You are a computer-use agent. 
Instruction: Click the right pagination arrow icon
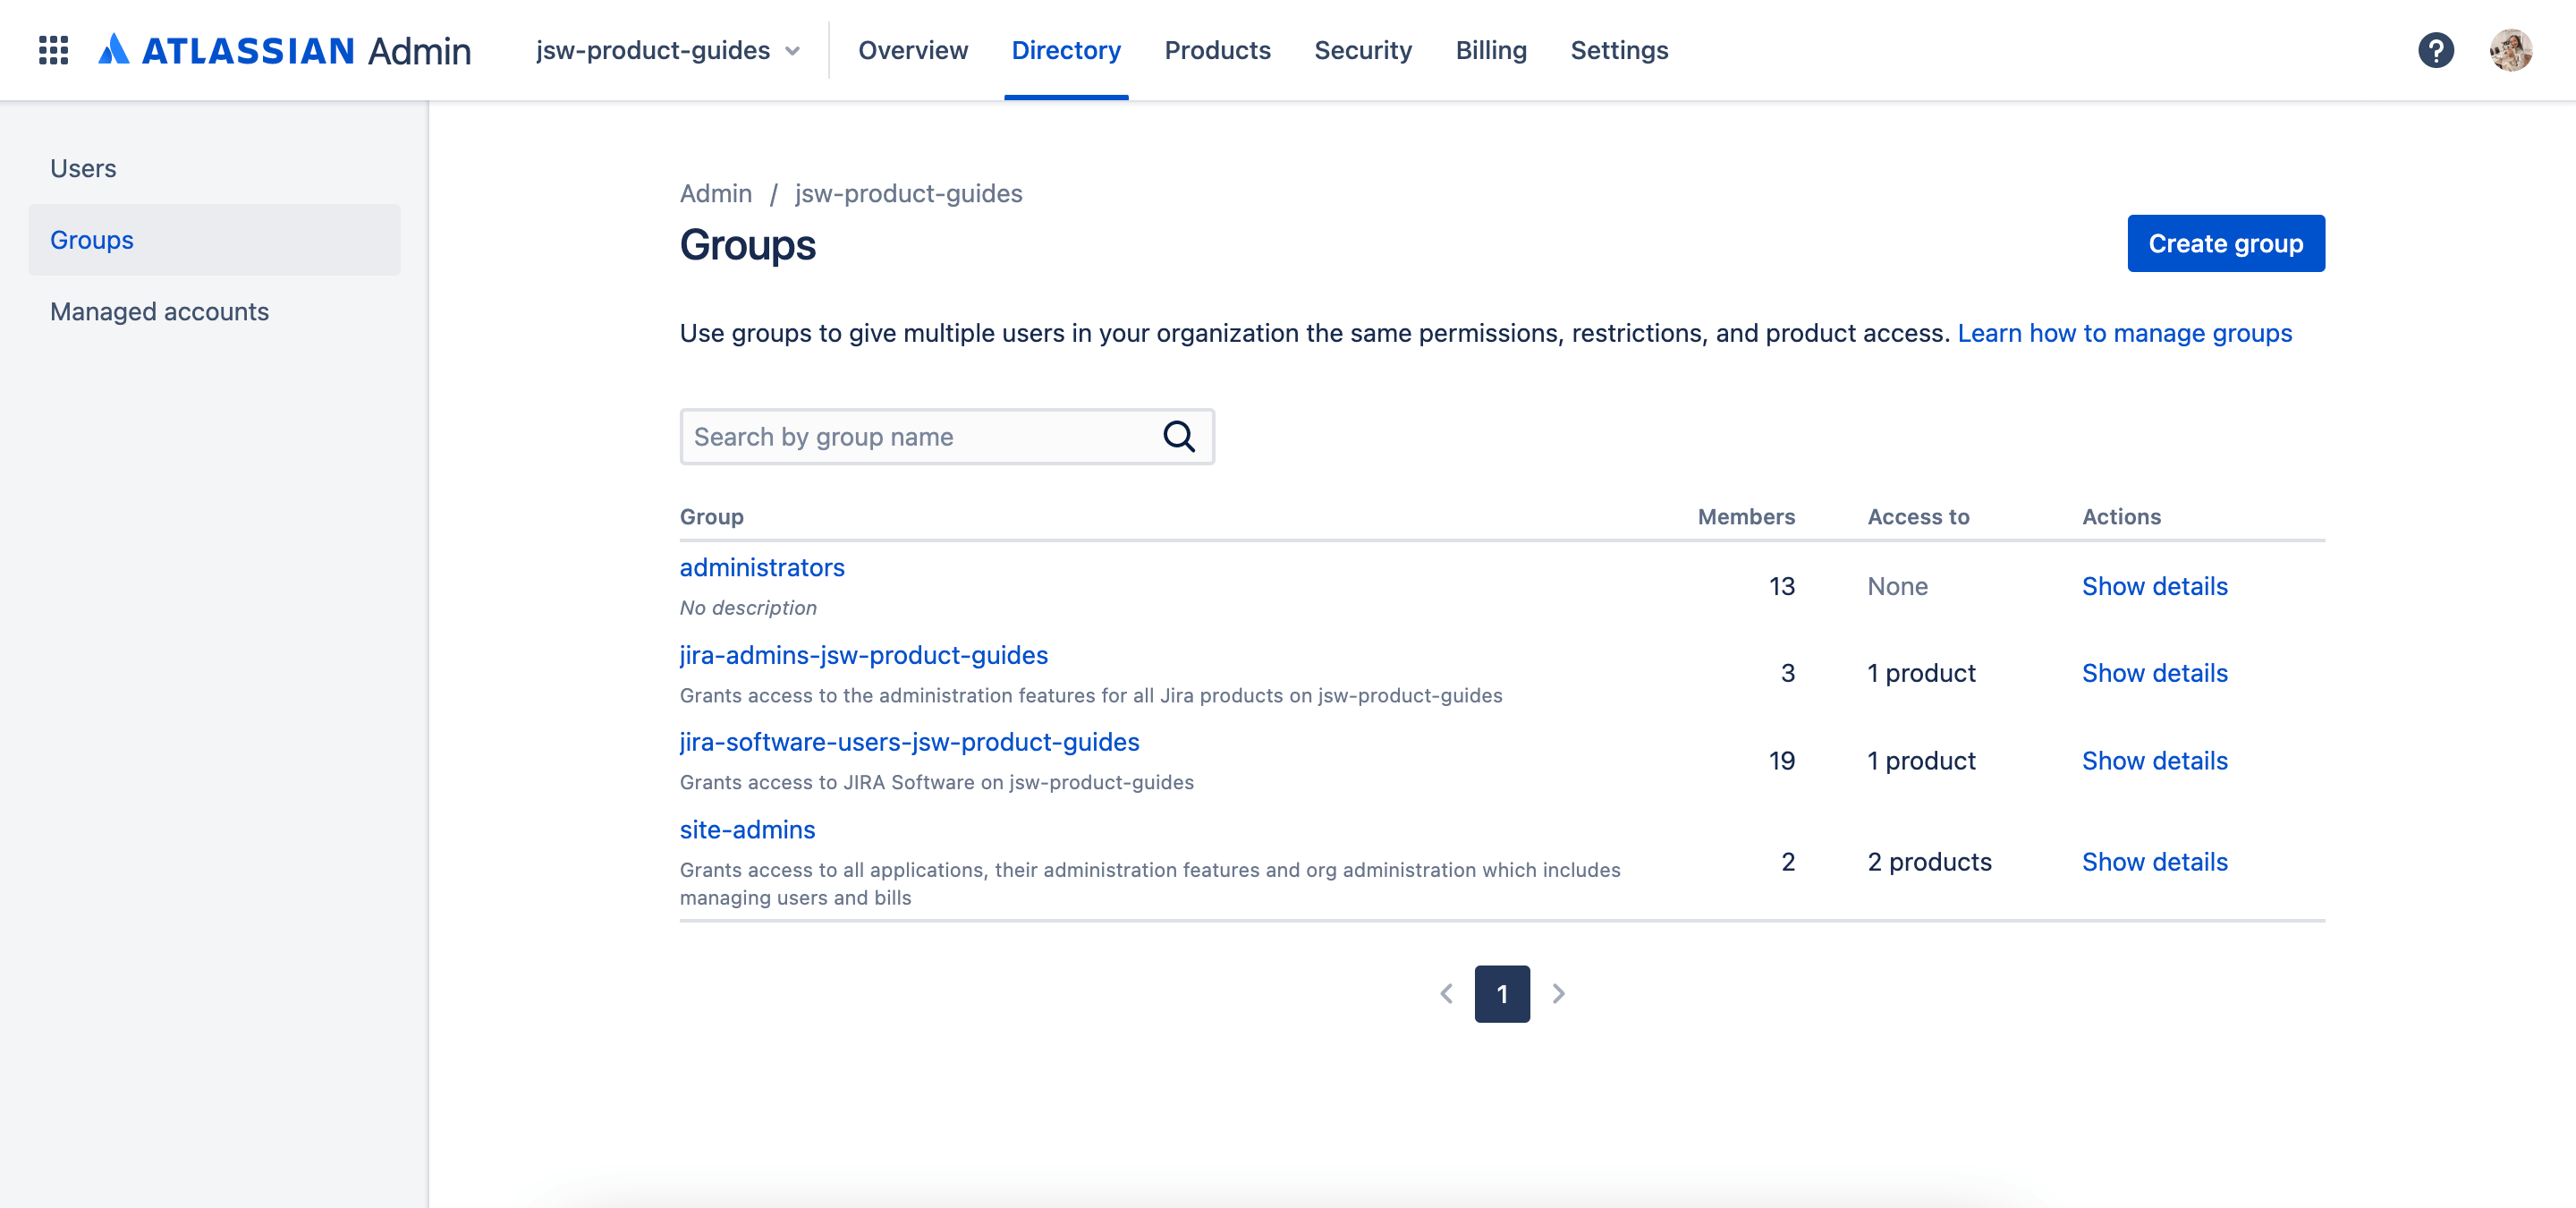tap(1555, 992)
